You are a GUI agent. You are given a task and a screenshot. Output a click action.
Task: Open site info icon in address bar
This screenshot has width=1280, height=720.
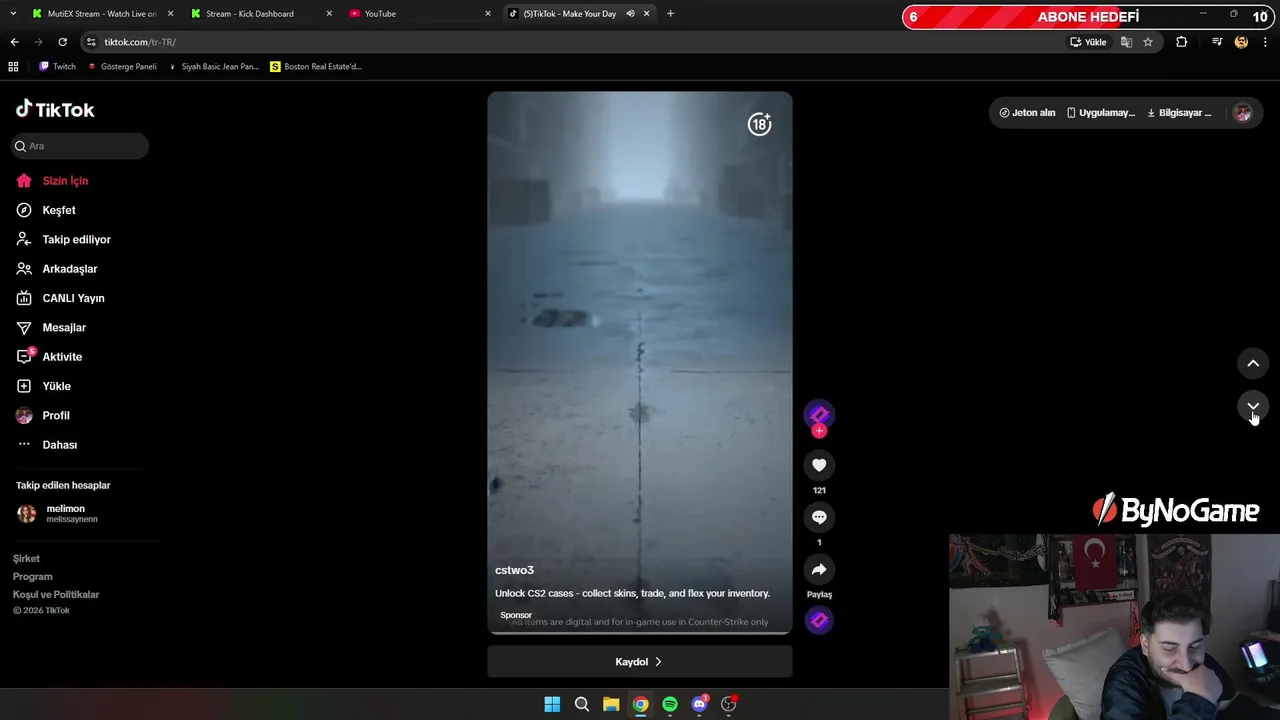[91, 42]
